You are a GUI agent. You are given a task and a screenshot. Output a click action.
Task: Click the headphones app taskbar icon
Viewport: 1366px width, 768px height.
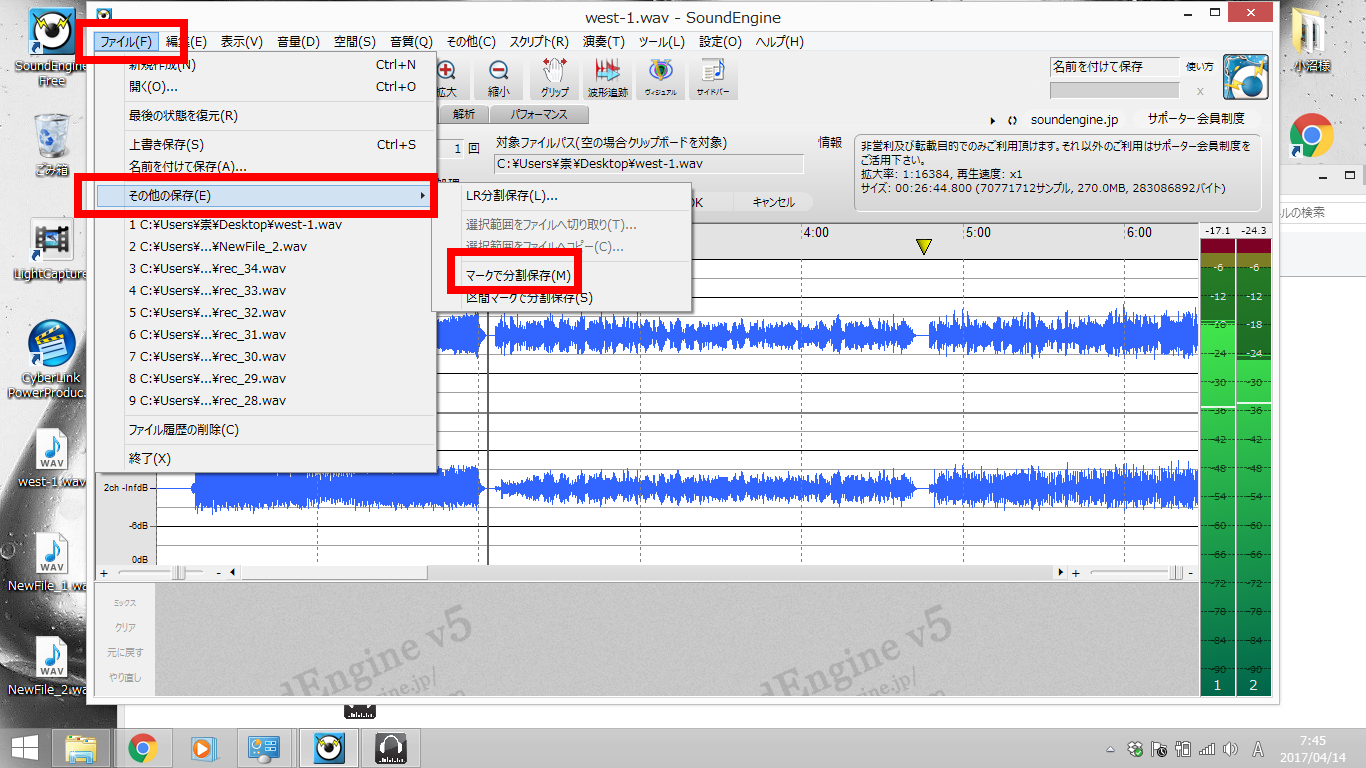389,747
